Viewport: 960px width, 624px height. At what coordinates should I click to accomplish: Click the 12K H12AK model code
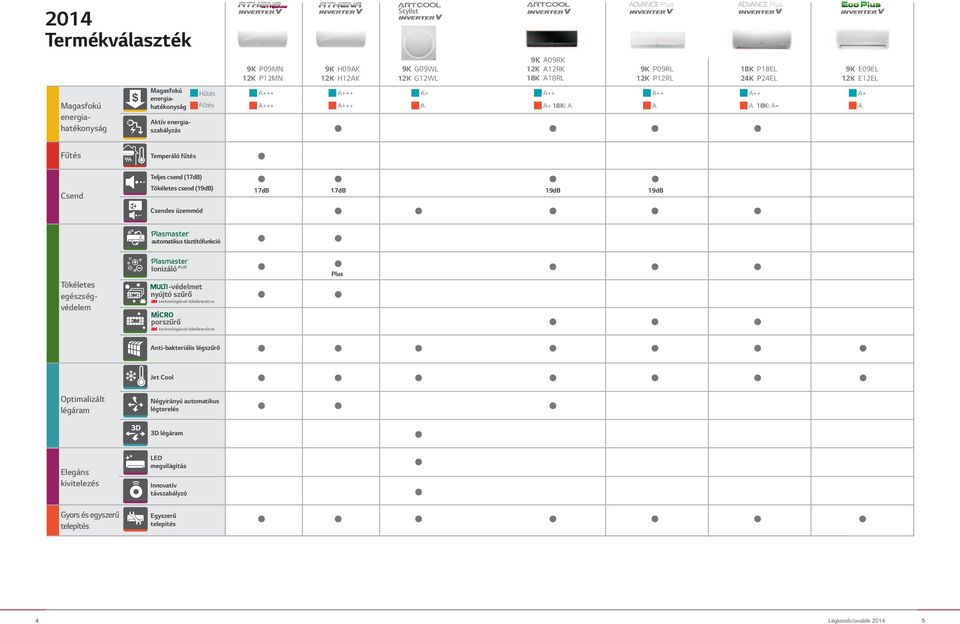340,78
